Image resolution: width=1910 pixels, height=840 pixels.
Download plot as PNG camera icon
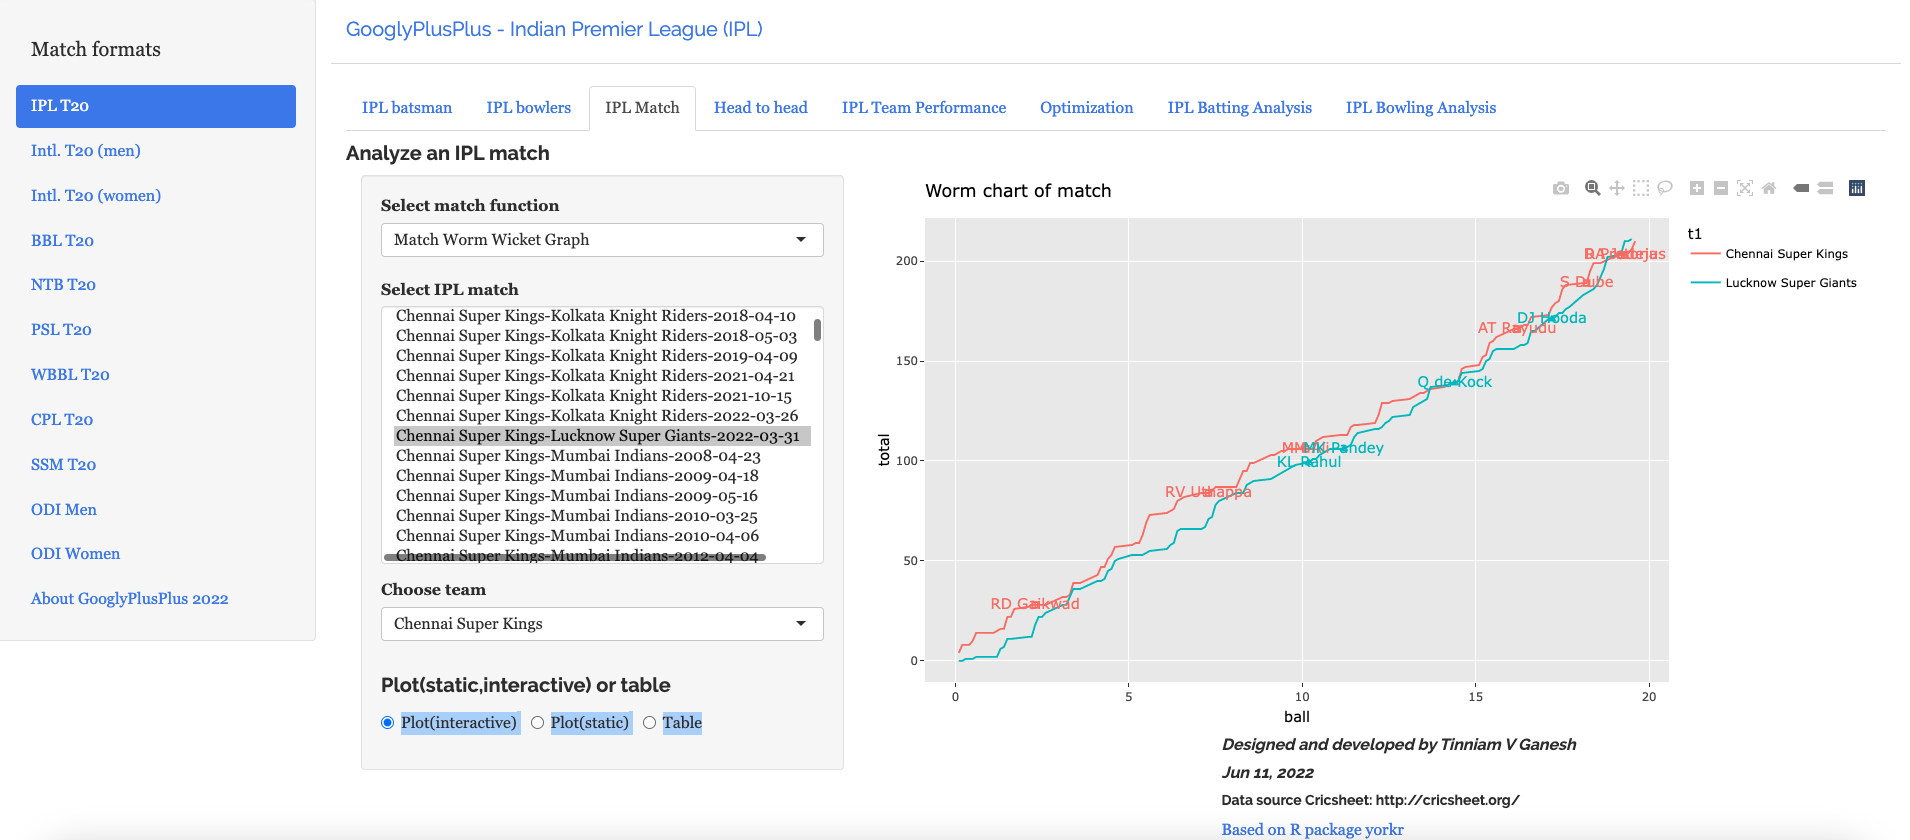1561,188
